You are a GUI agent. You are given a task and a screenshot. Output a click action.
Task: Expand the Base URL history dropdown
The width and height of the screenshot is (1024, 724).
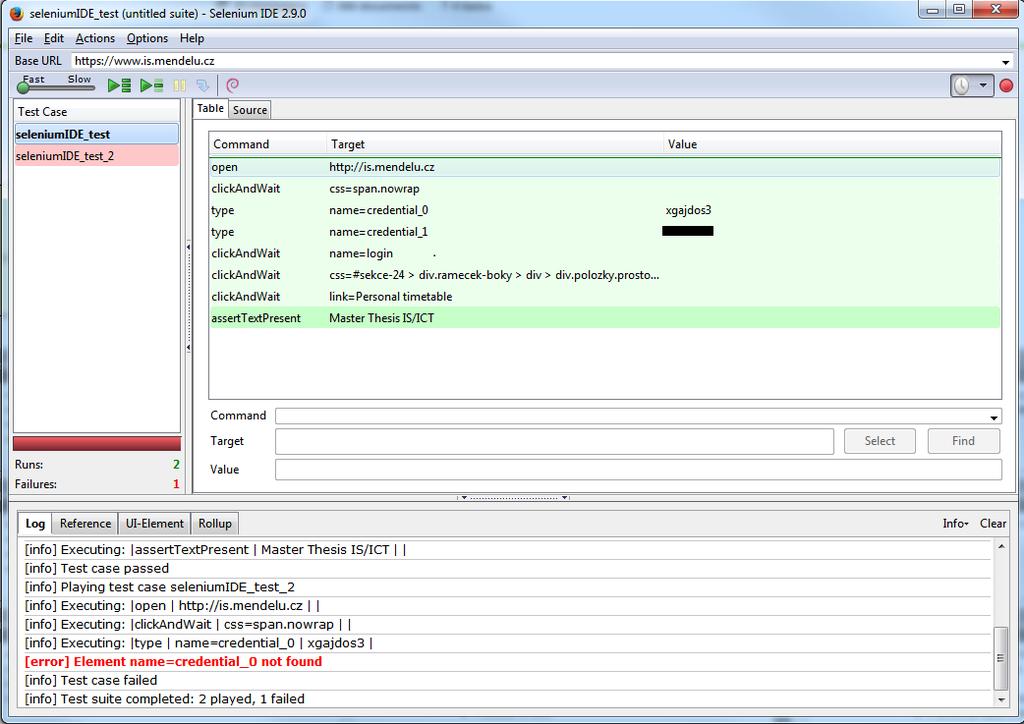tap(1006, 62)
